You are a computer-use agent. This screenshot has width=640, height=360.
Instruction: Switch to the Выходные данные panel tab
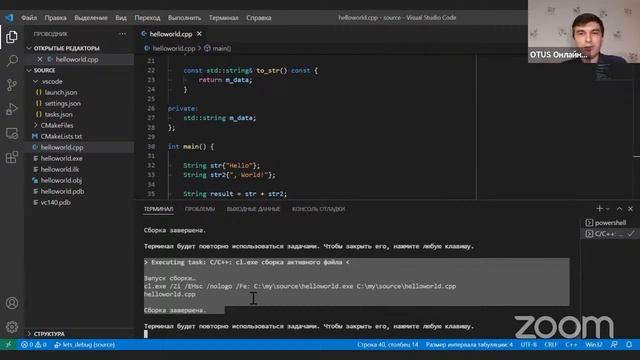click(253, 209)
